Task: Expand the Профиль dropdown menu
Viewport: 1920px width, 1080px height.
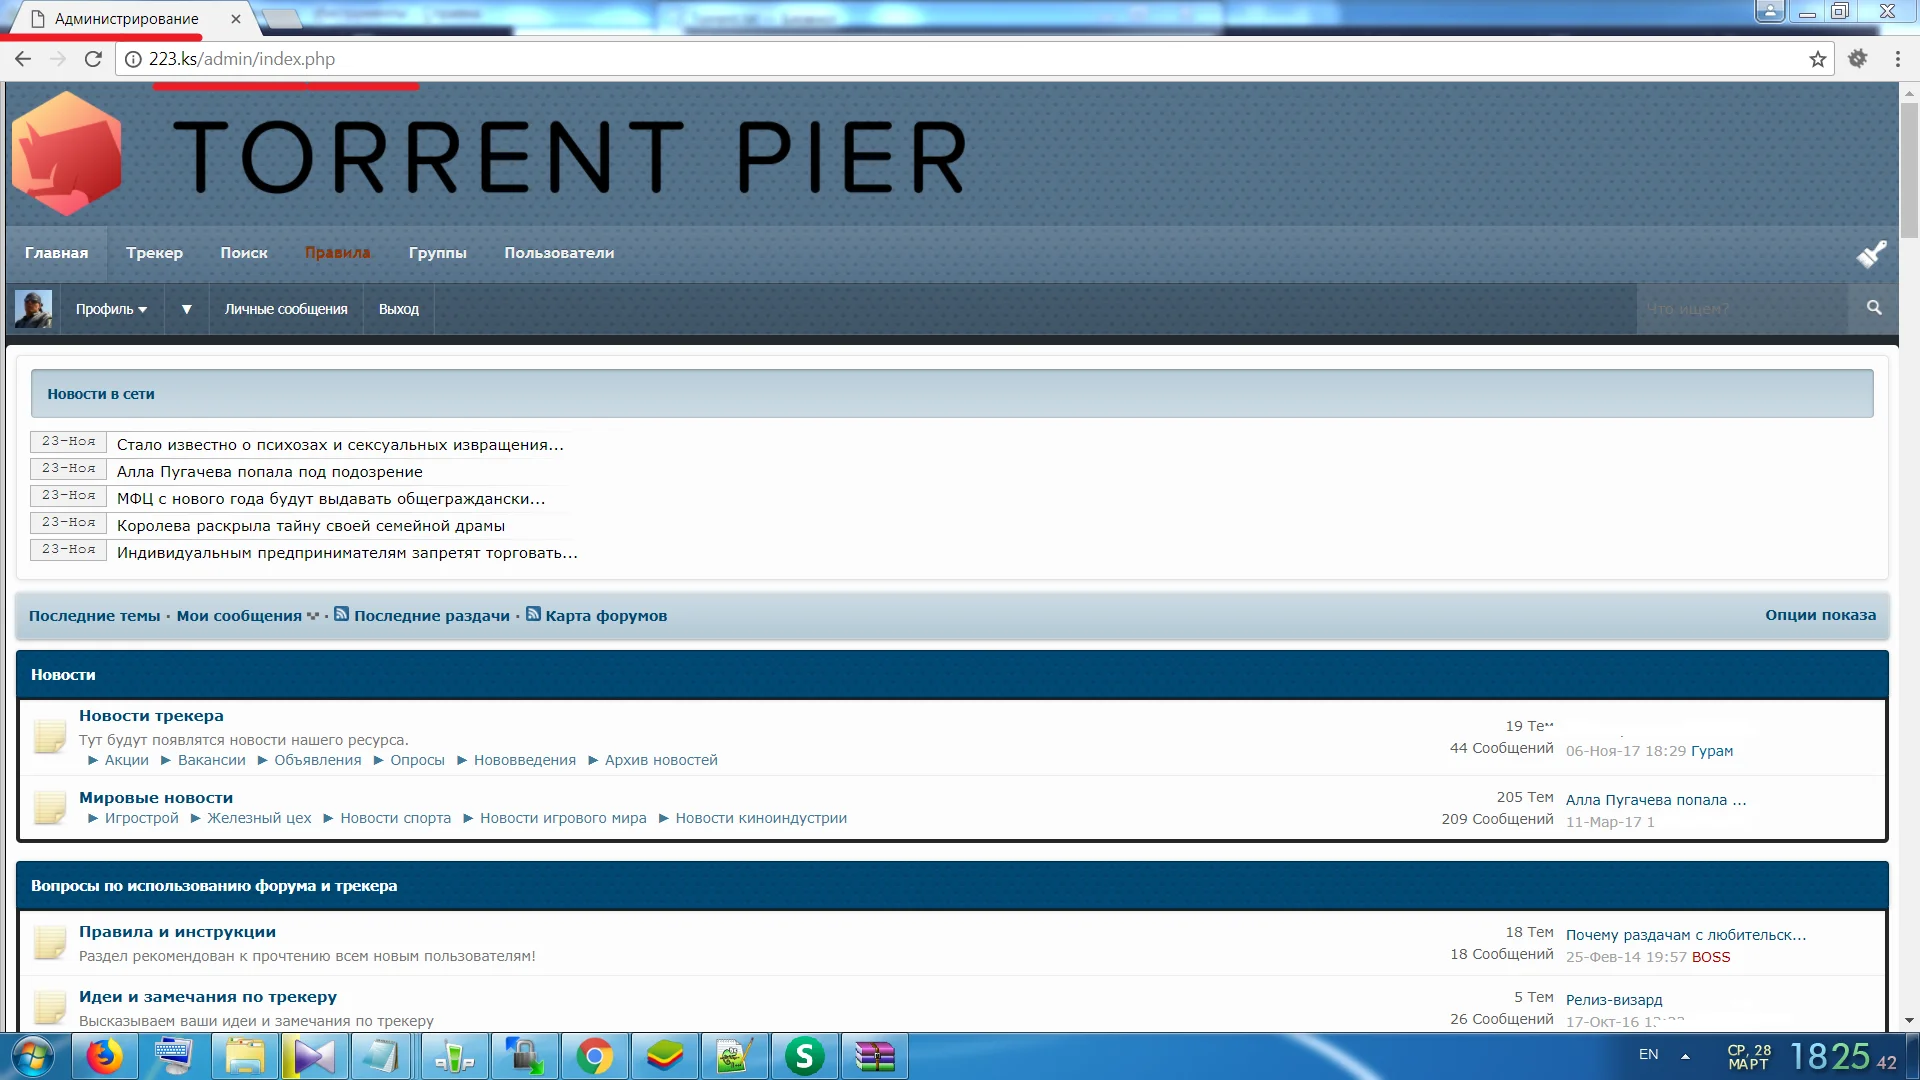Action: click(x=111, y=309)
